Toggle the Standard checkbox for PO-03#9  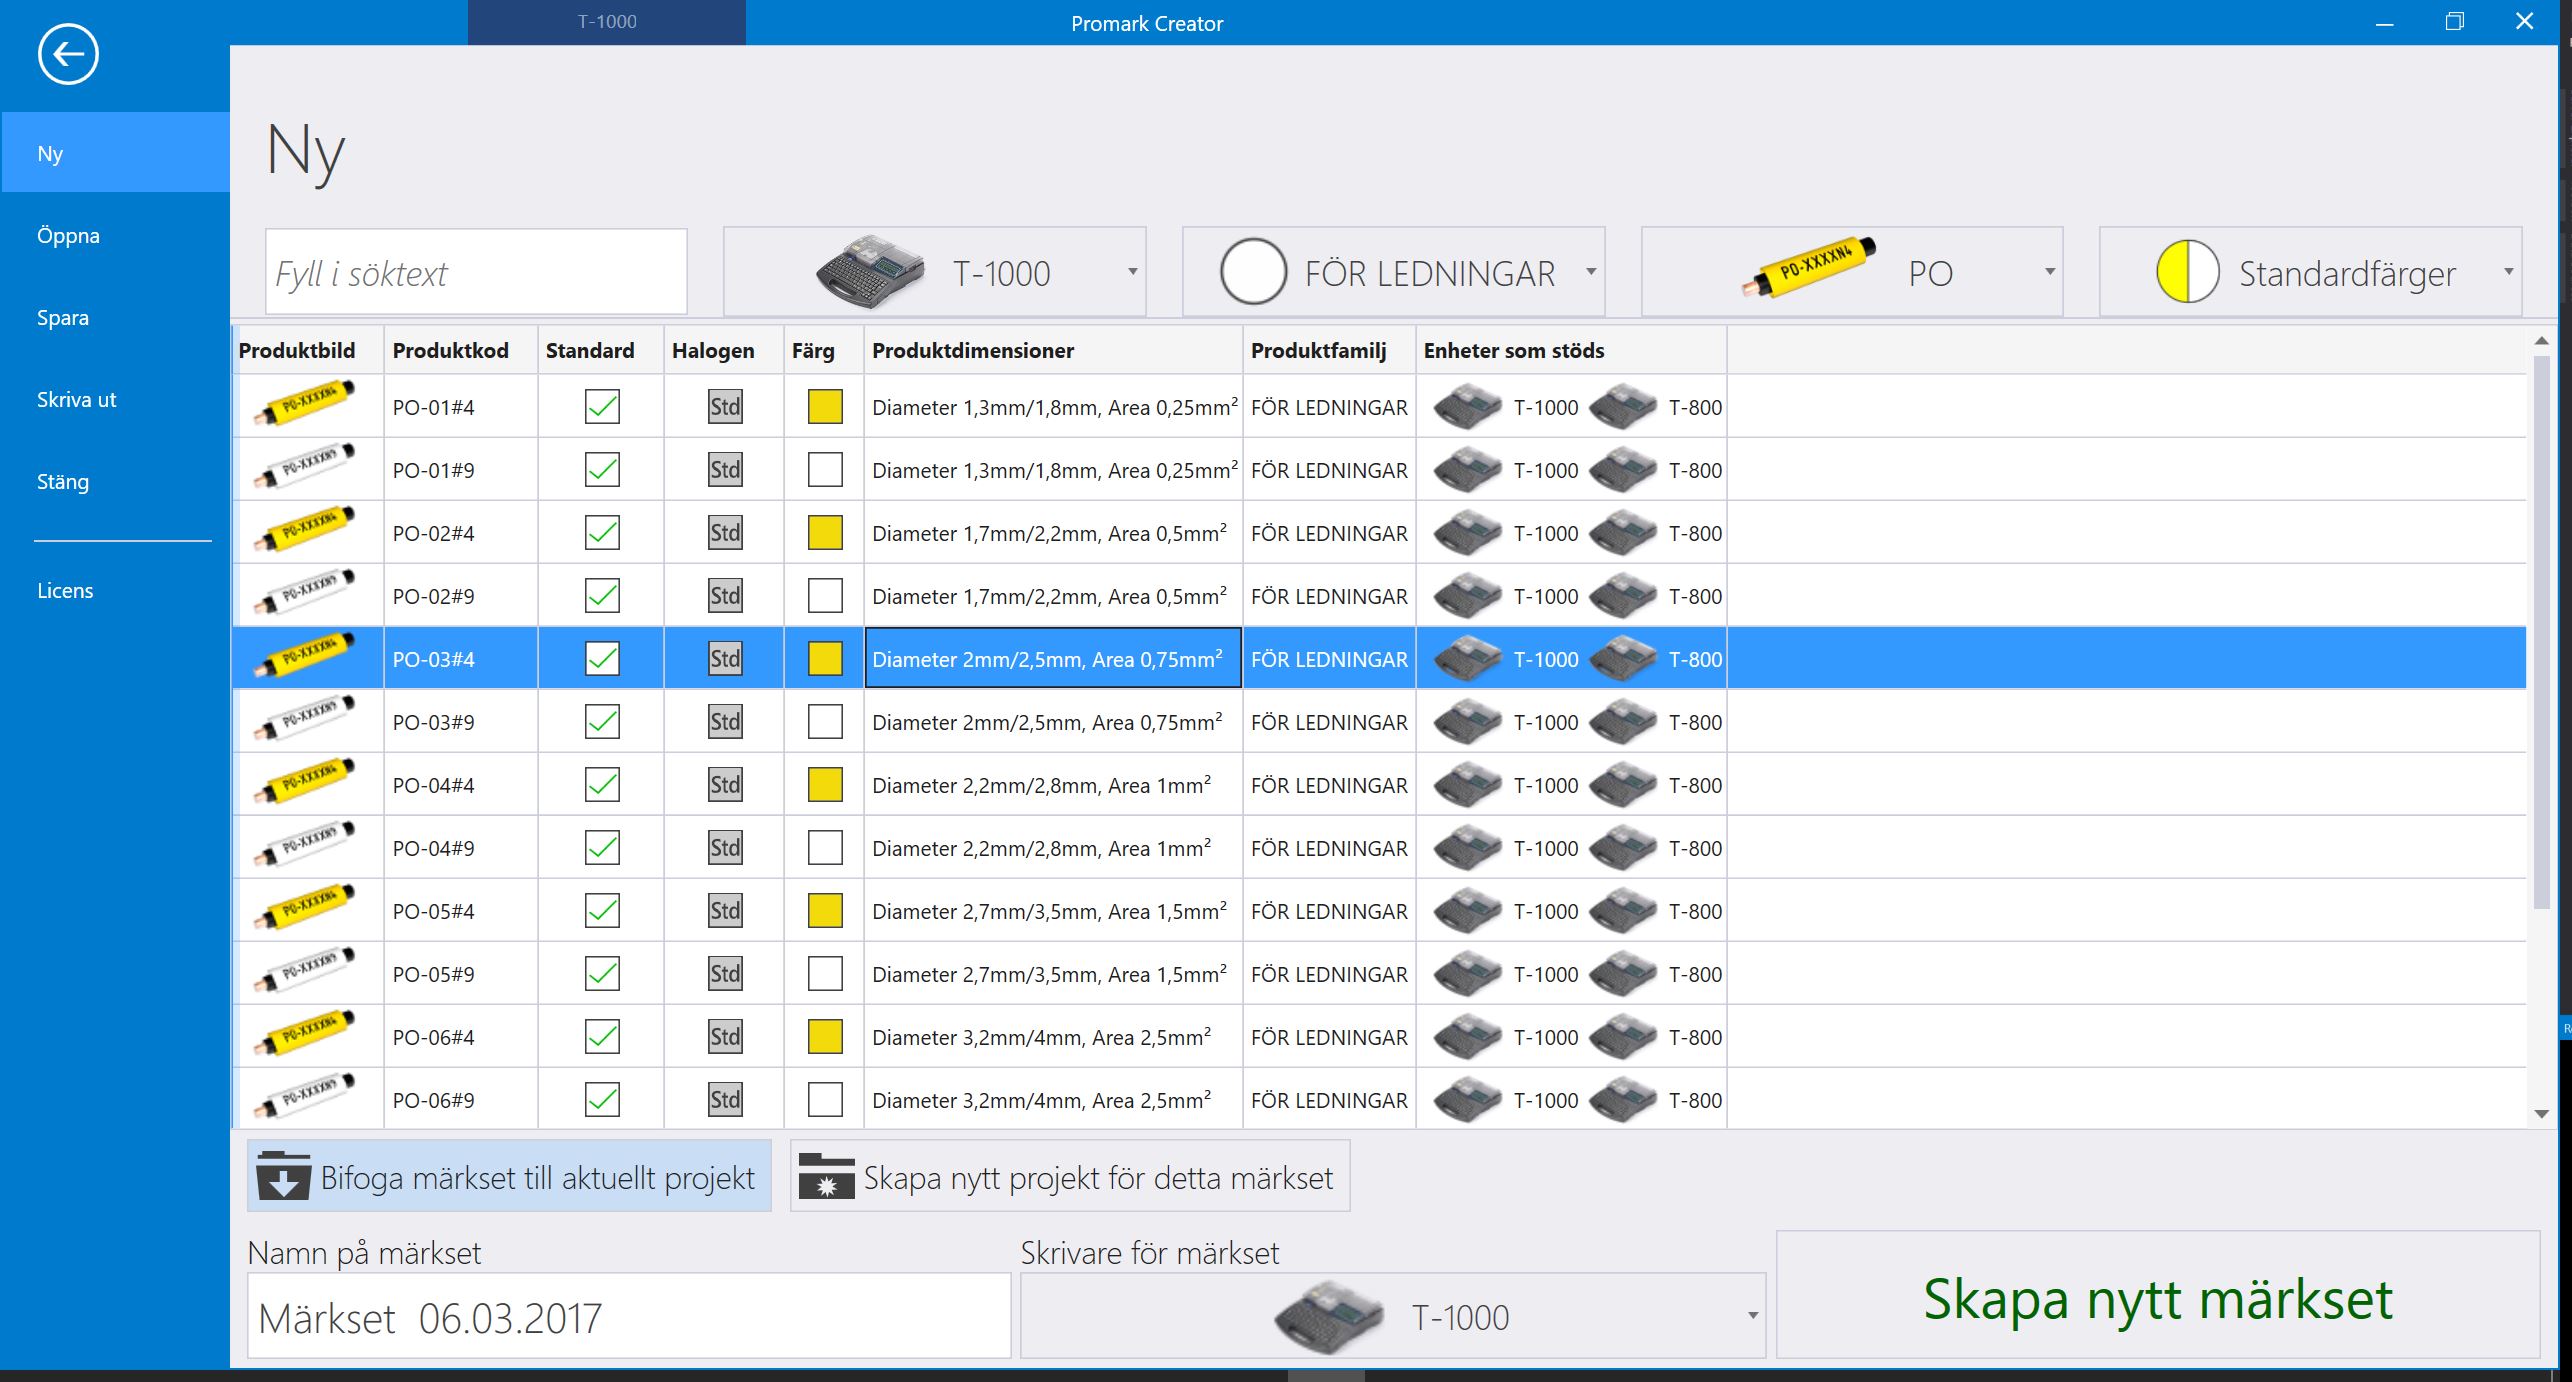602,721
